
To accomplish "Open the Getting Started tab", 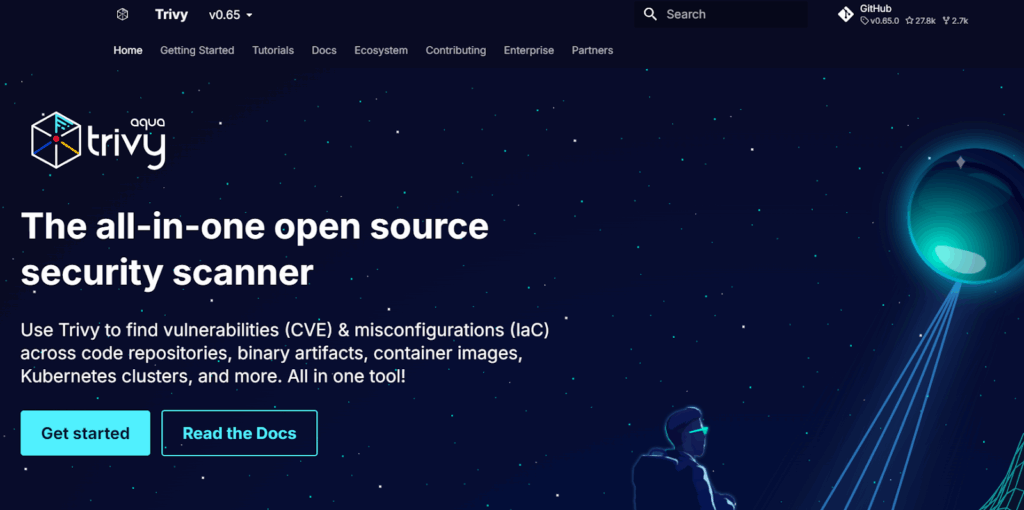I will (x=197, y=50).
